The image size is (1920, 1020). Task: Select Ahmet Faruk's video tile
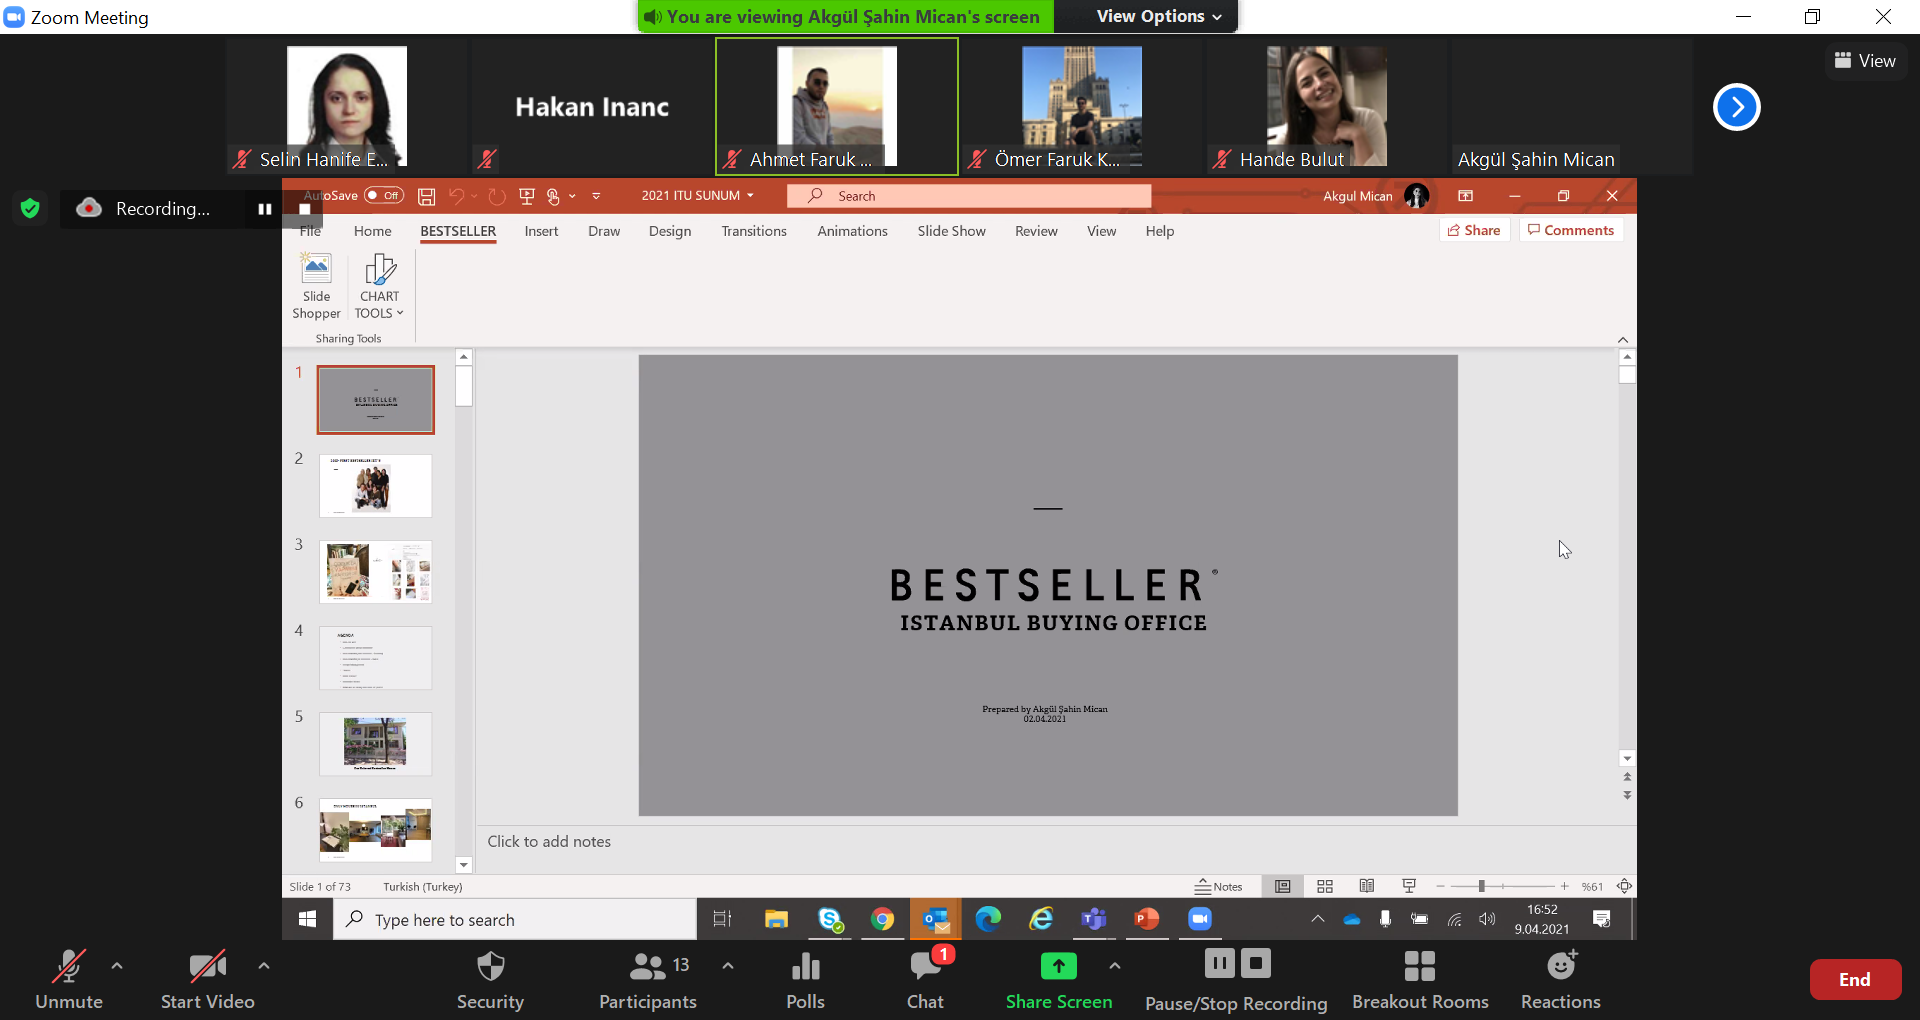pos(837,106)
